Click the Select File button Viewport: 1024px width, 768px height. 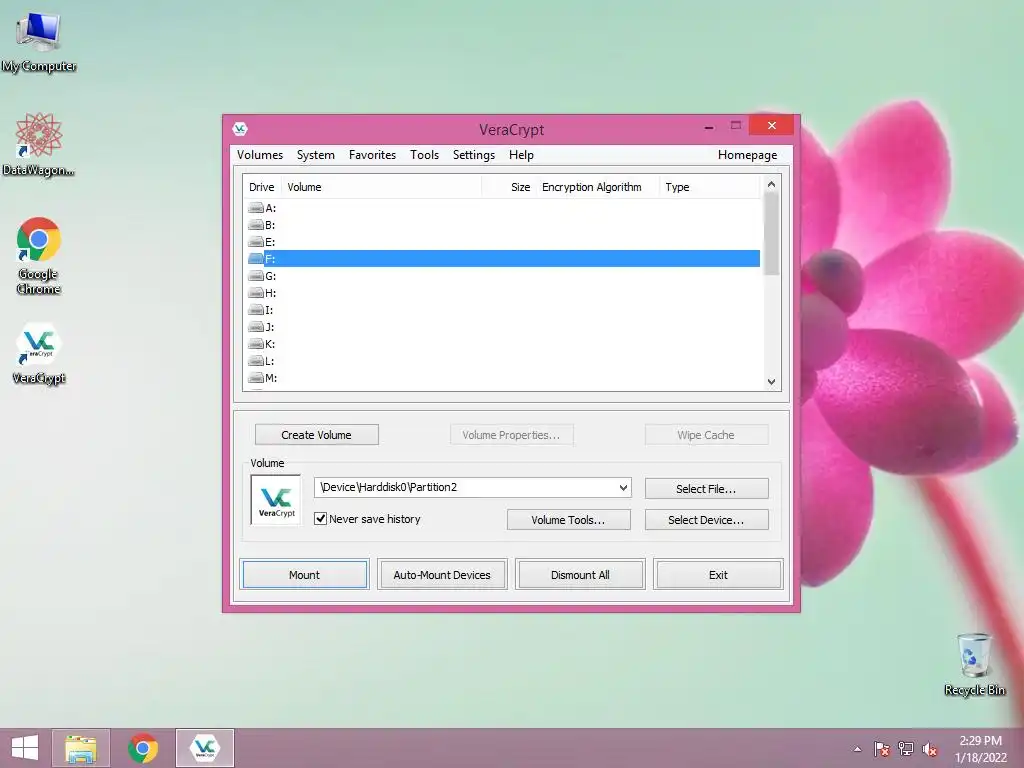[x=707, y=488]
